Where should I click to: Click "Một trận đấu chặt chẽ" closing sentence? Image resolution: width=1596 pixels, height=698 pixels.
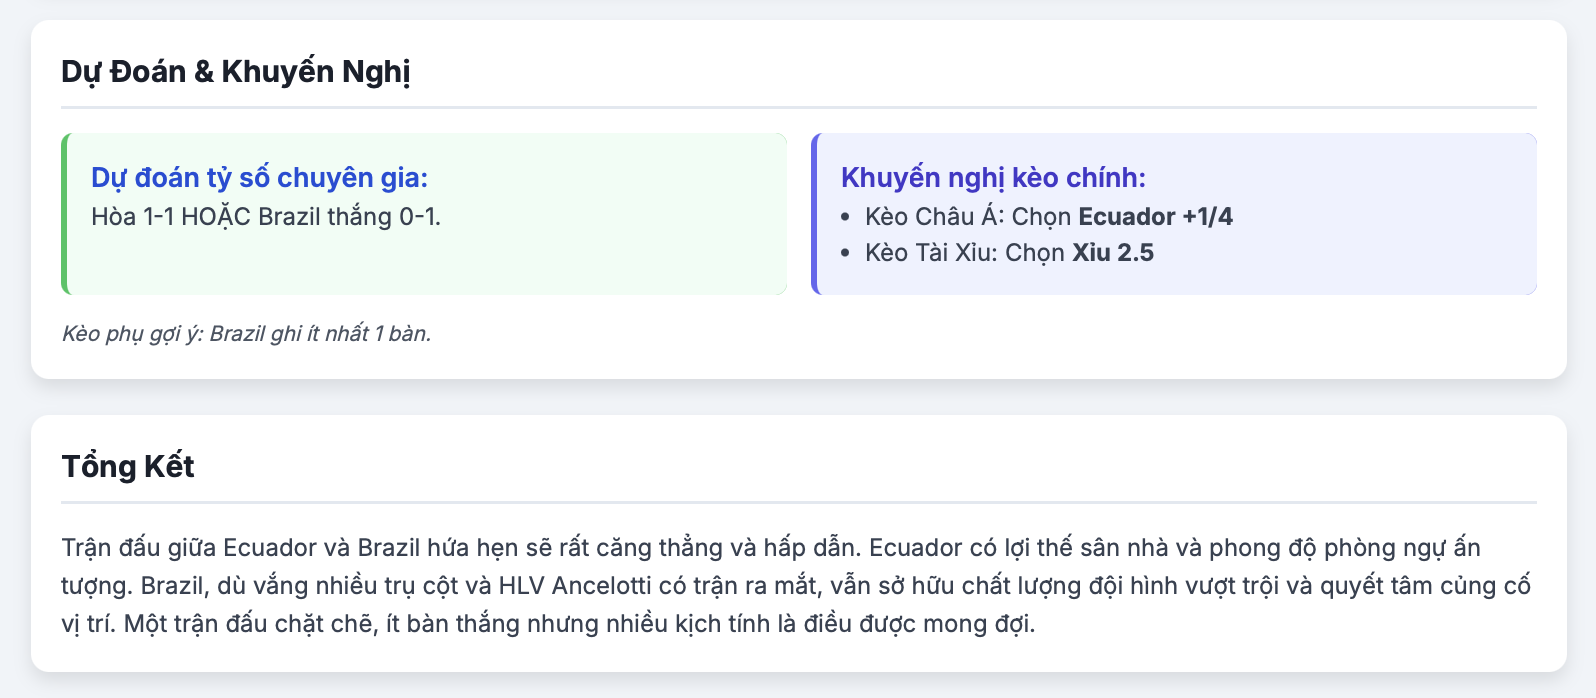click(580, 624)
